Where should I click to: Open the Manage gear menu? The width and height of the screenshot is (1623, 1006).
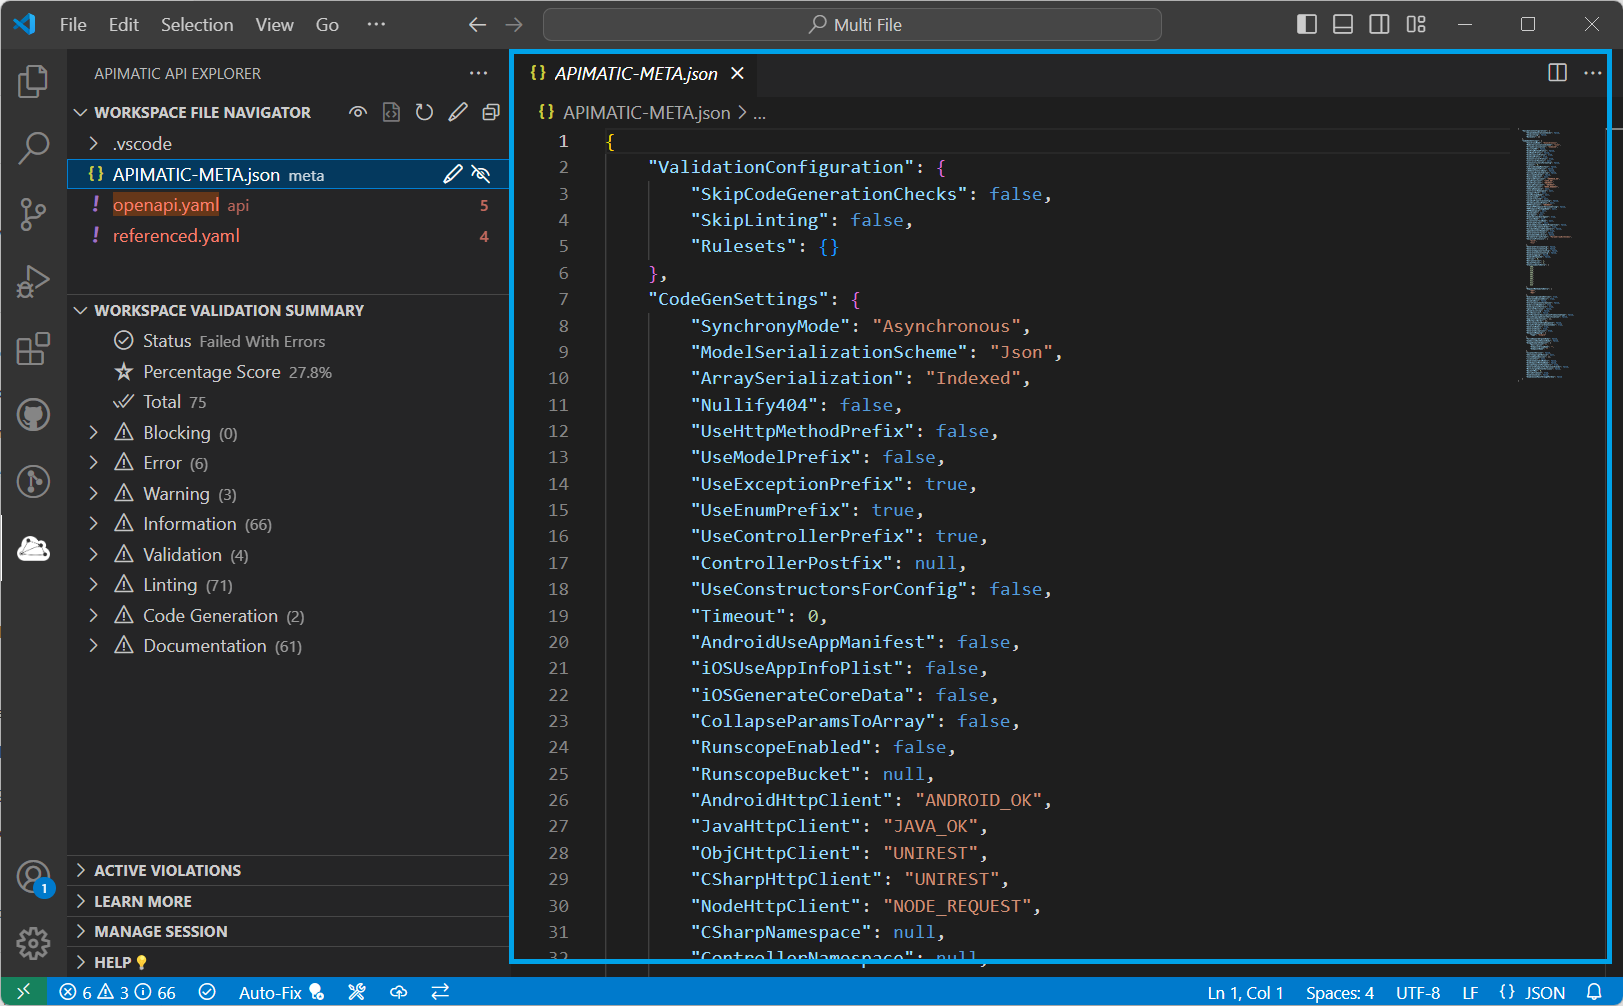(x=33, y=942)
